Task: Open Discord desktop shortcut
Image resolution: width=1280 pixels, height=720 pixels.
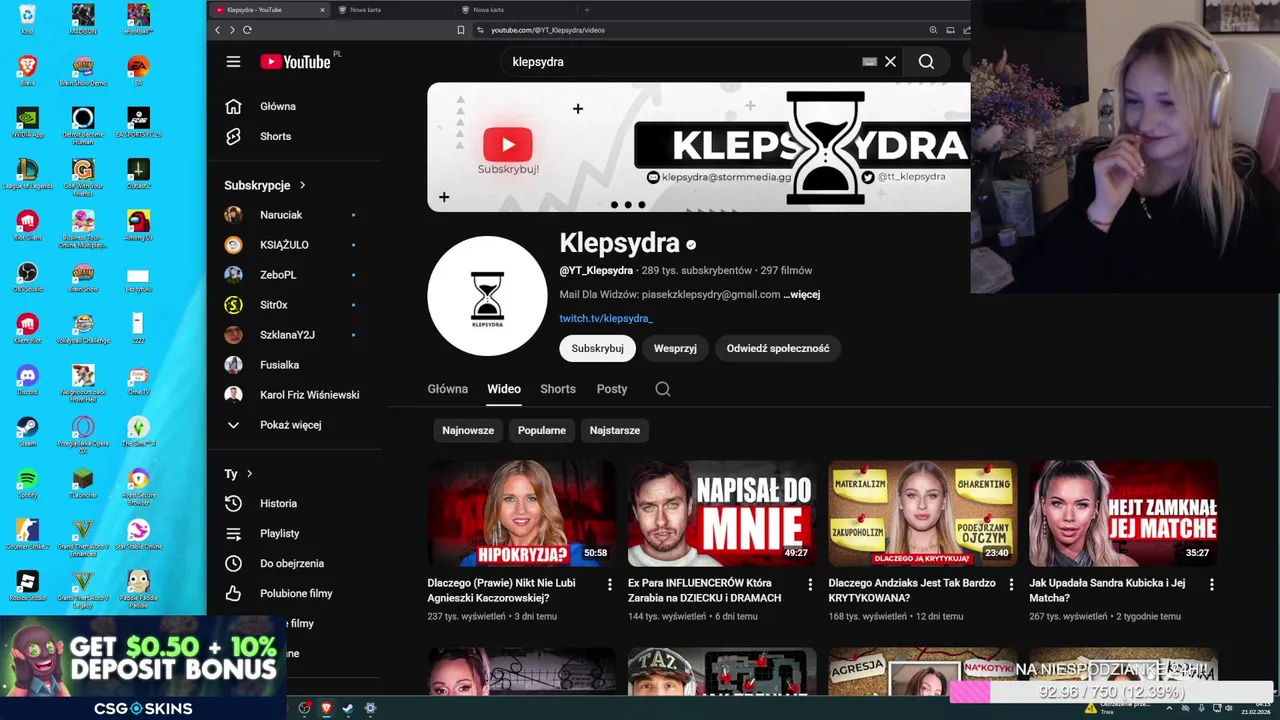Action: [27, 378]
